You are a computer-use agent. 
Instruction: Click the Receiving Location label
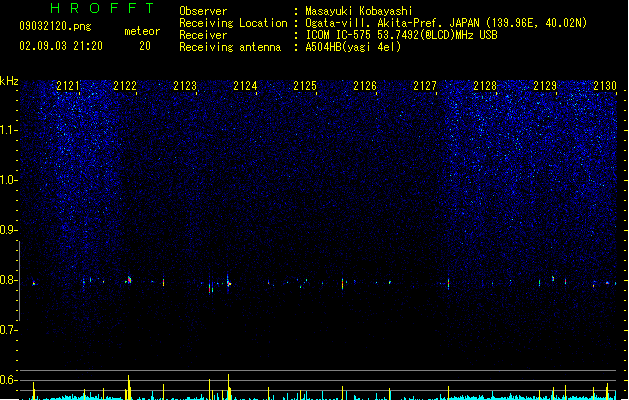coord(233,23)
